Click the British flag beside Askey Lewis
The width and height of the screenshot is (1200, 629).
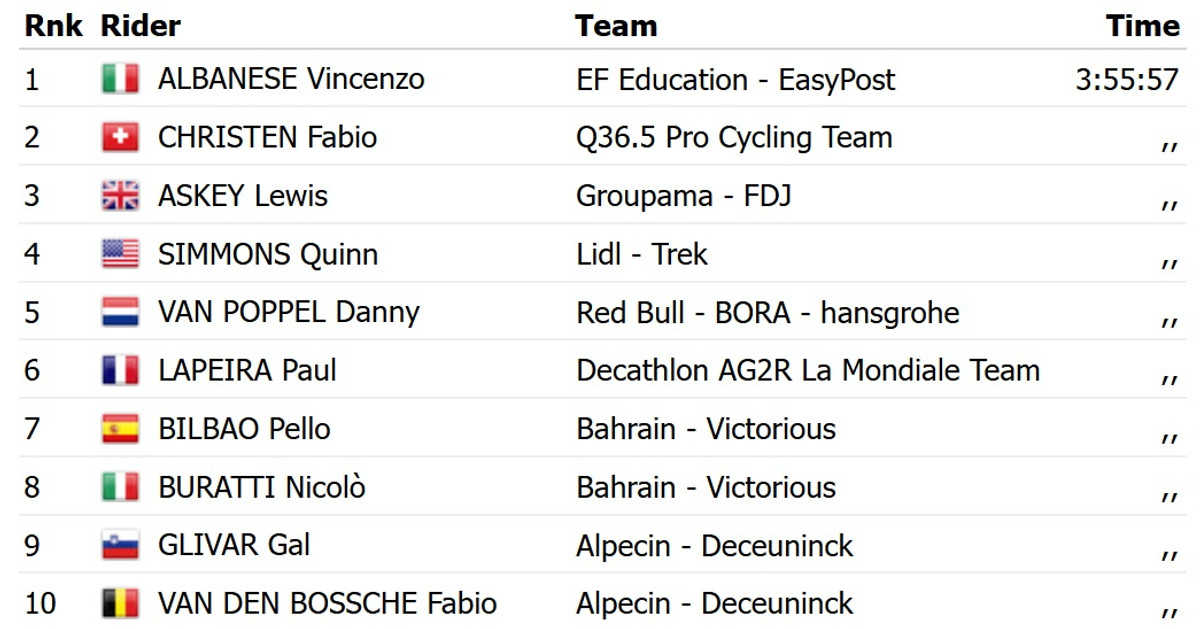(120, 195)
